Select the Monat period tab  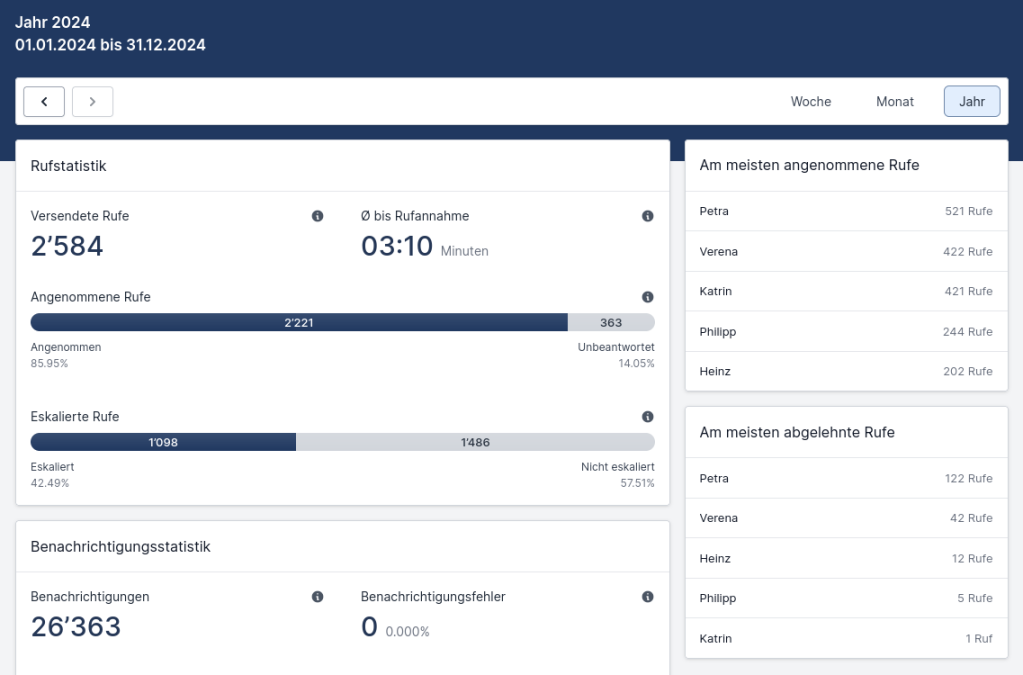895,101
